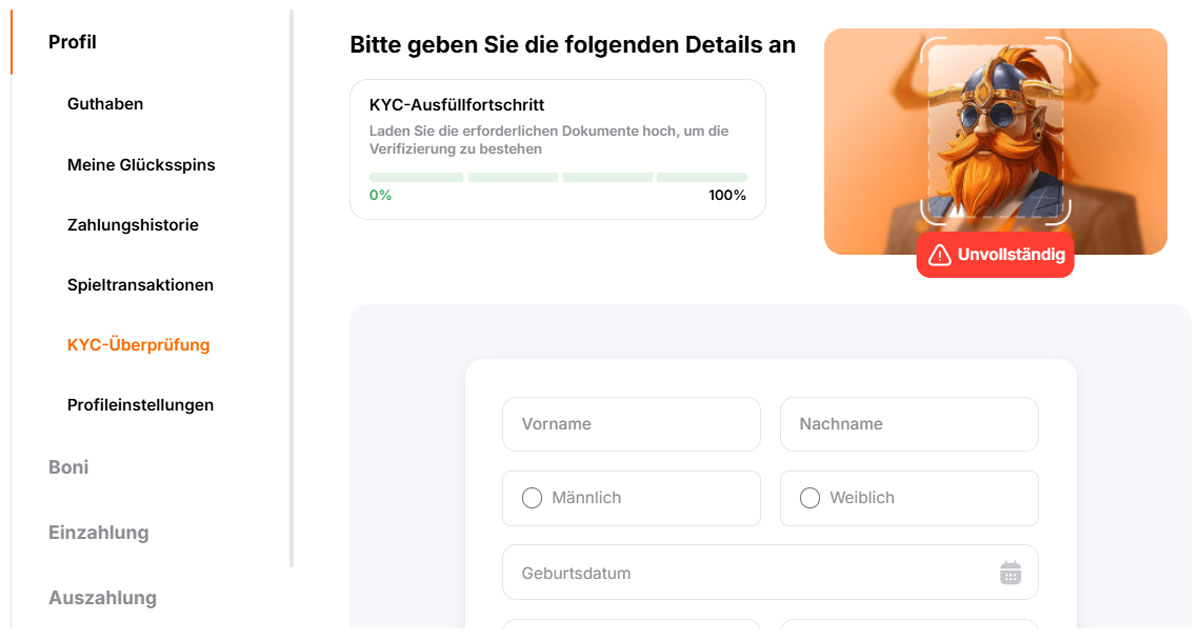Go to Meine Glücksspins
1200x640 pixels.
click(x=141, y=165)
